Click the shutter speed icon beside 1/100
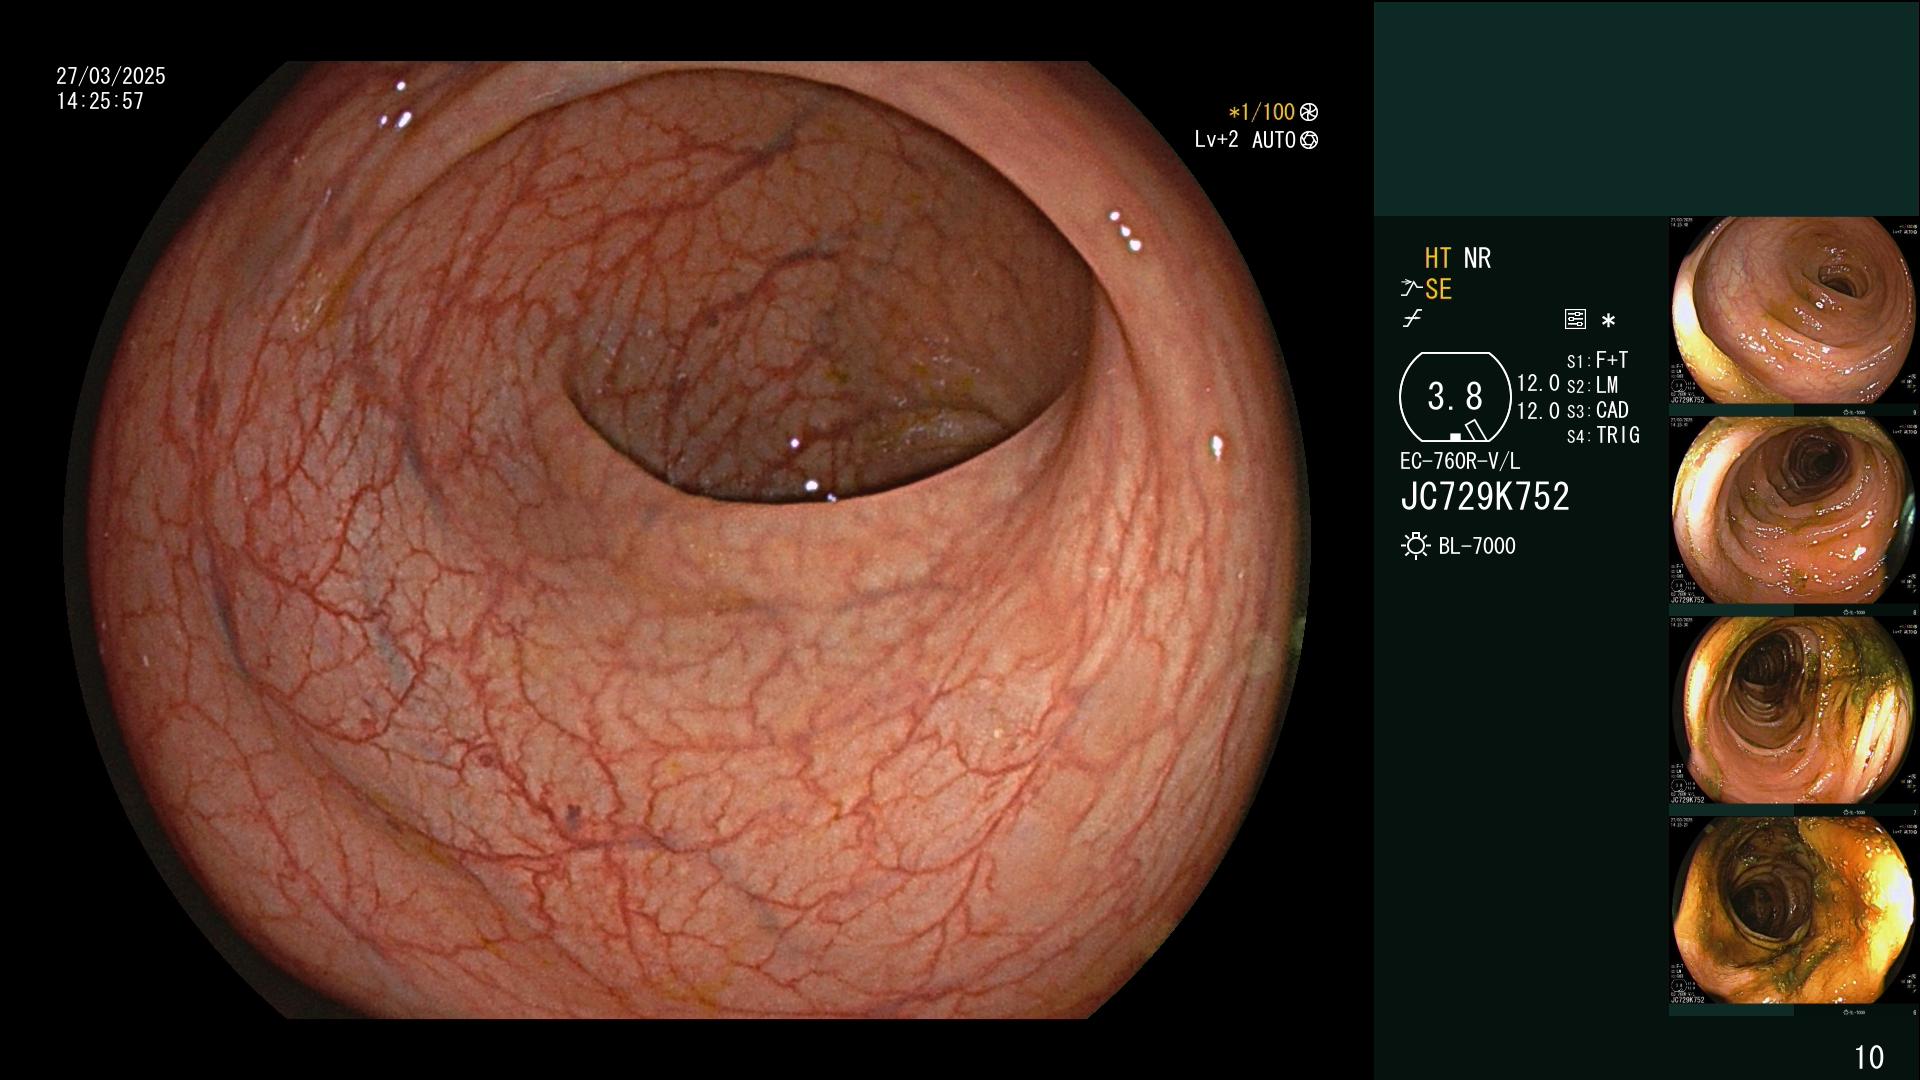 (x=1309, y=113)
